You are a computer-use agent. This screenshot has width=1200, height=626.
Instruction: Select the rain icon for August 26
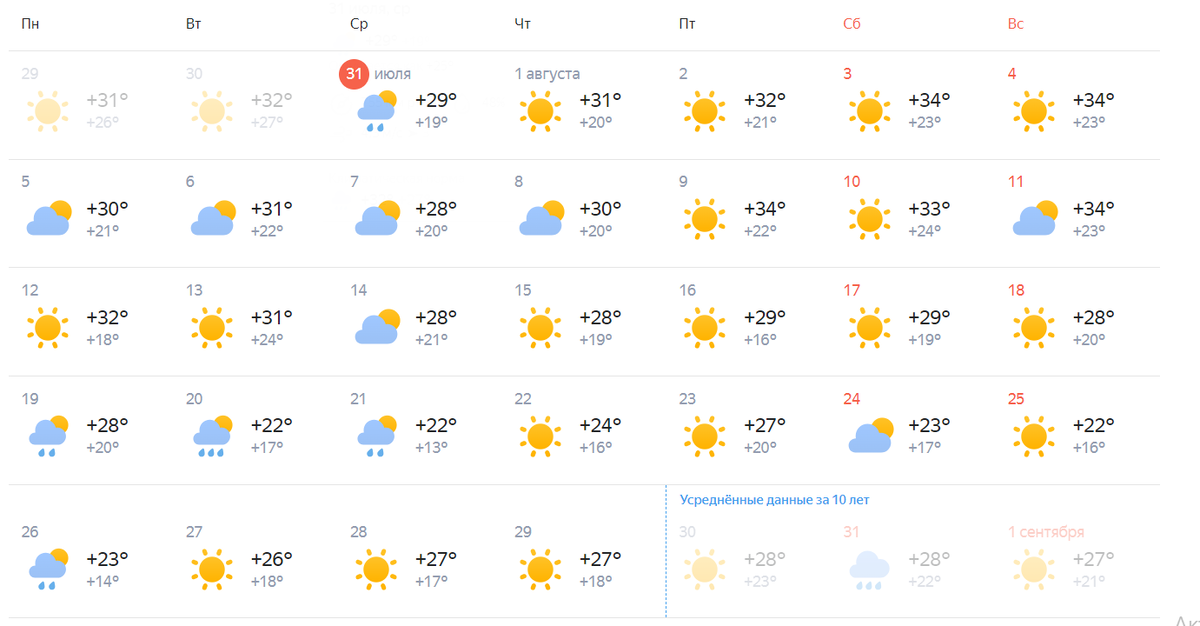click(x=48, y=569)
